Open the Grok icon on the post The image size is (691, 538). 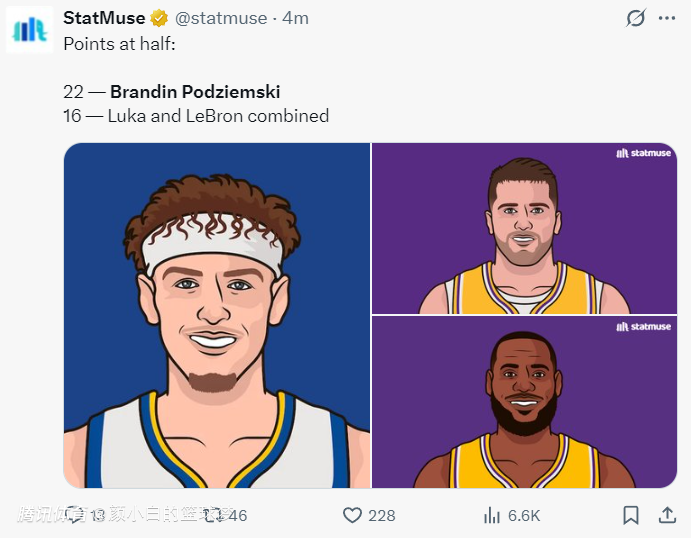(635, 18)
